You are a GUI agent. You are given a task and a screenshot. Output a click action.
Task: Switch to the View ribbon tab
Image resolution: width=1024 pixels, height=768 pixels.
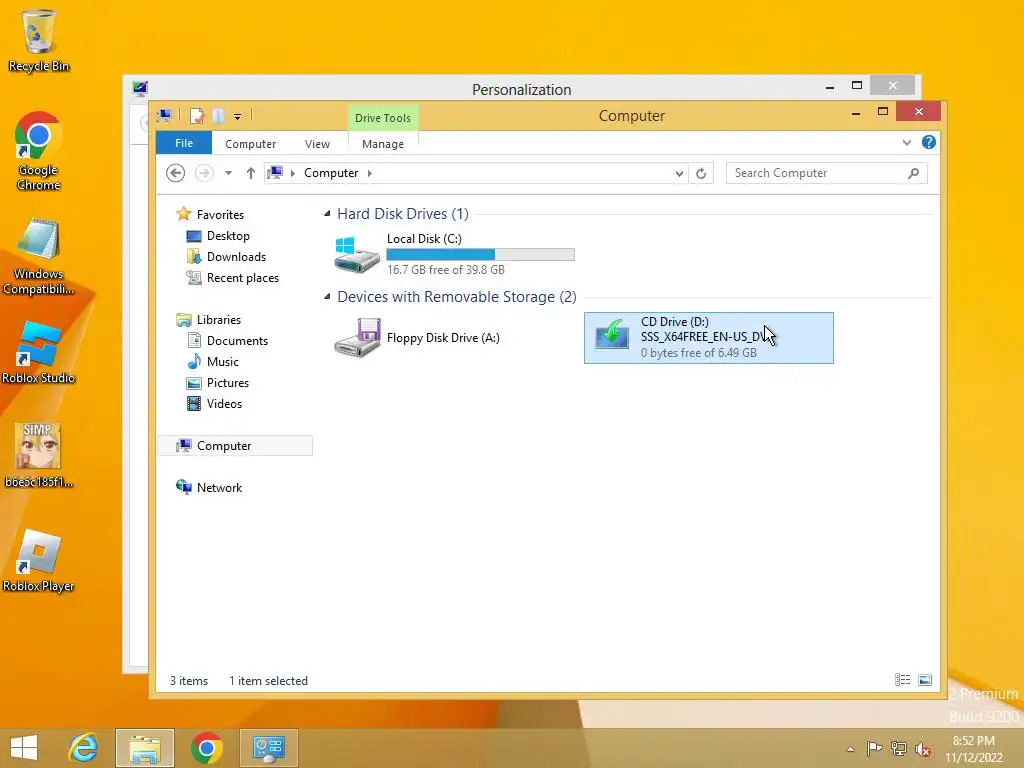(x=317, y=144)
